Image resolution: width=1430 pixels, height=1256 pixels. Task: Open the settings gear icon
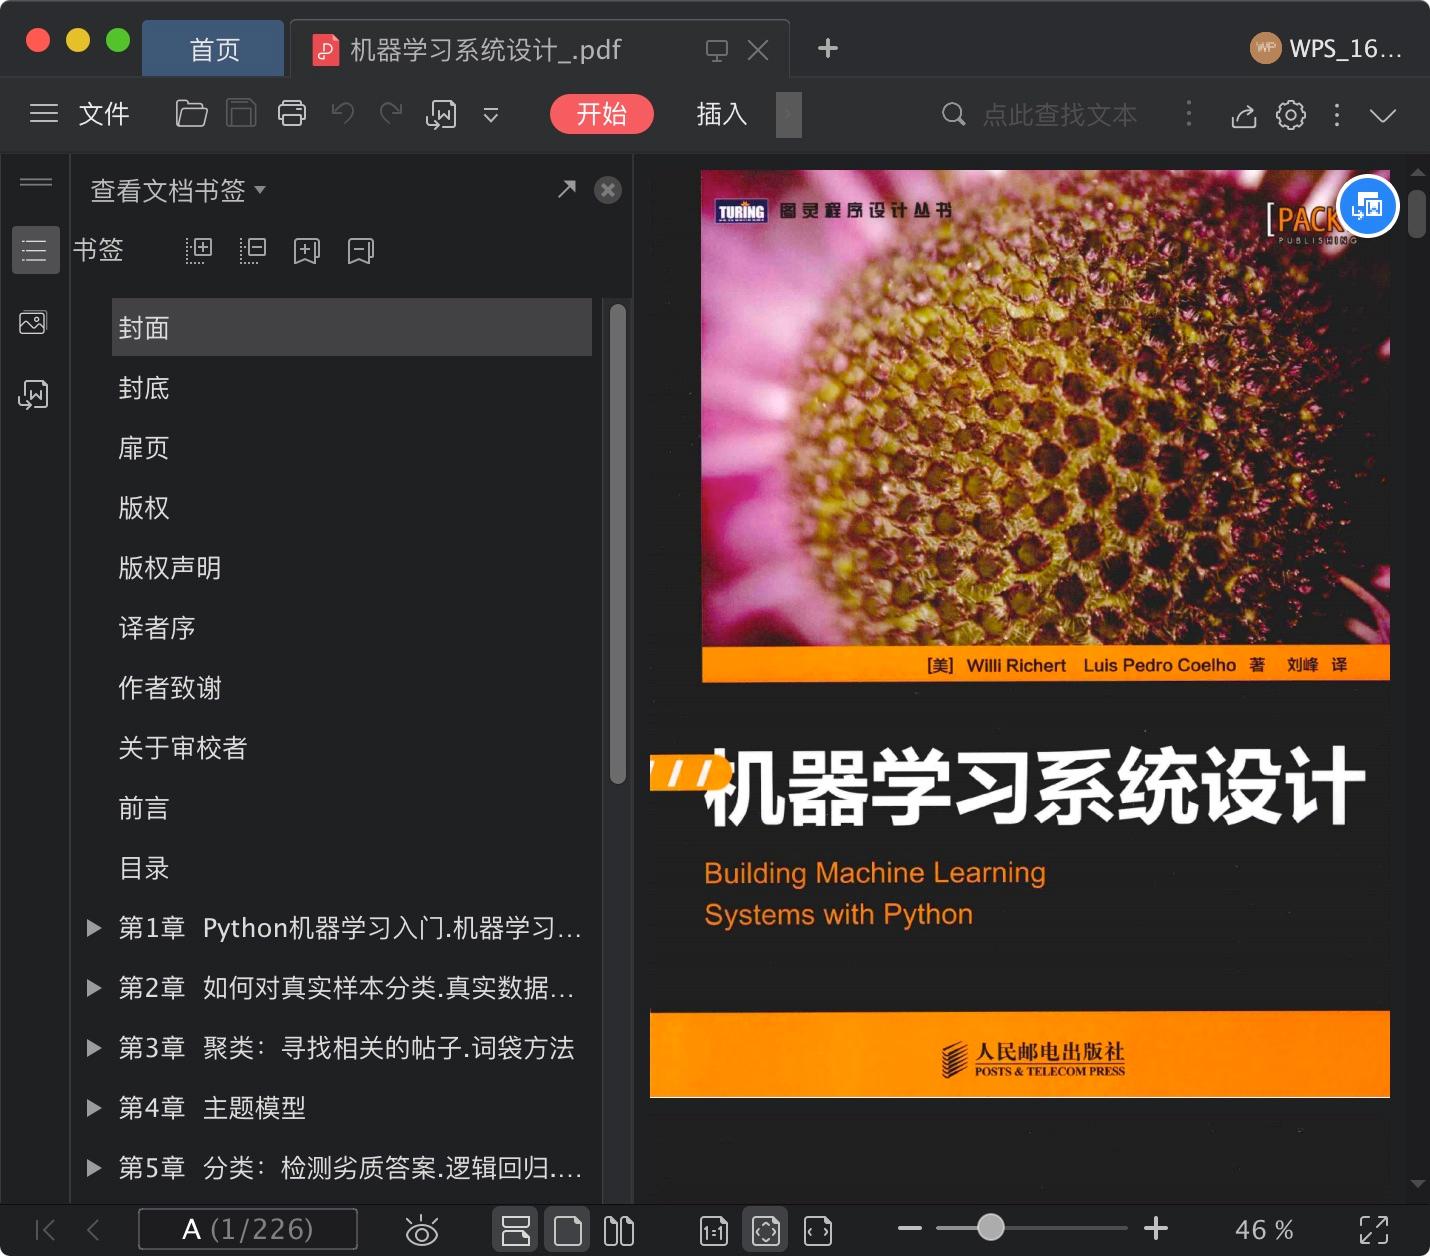click(1291, 115)
